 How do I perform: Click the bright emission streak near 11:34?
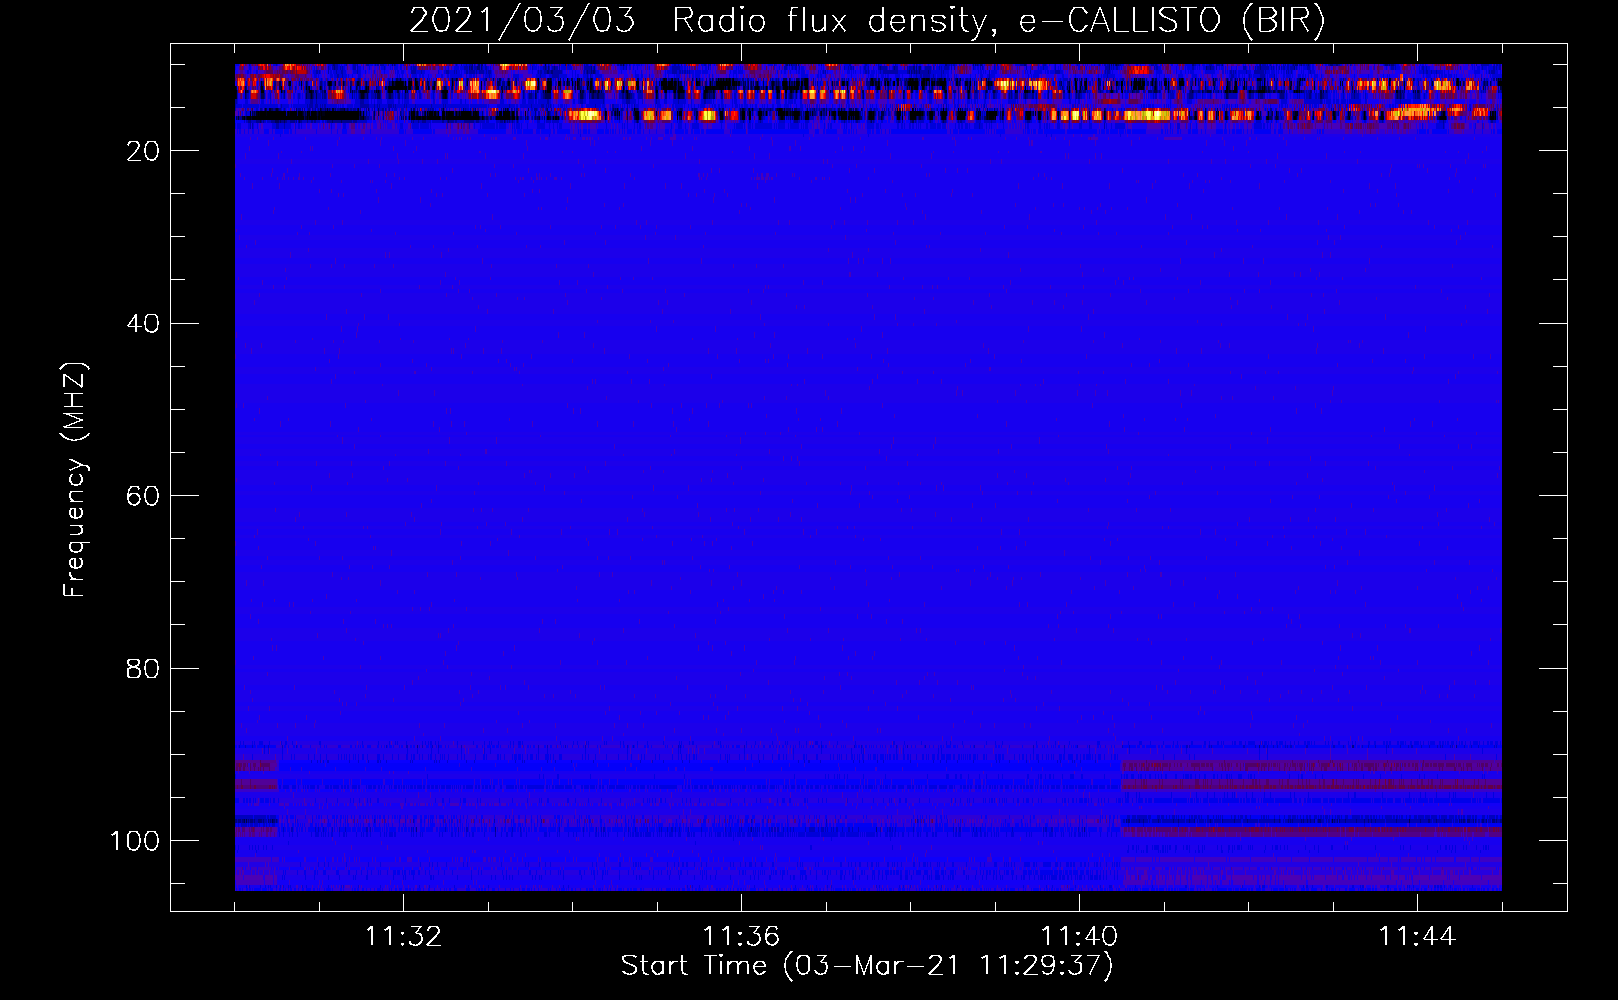[x=587, y=115]
